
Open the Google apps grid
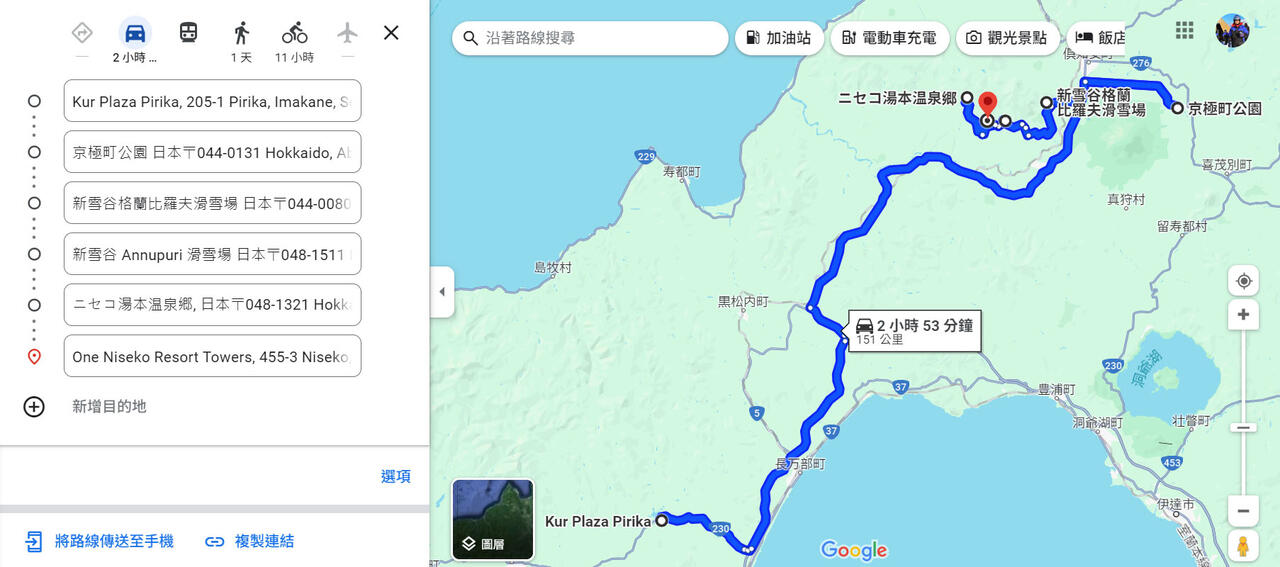coord(1184,30)
